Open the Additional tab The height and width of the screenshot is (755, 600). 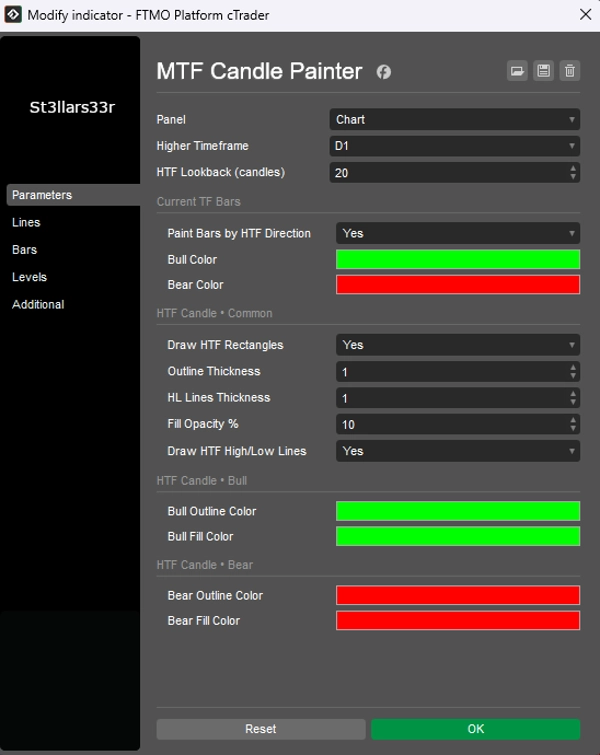tap(38, 304)
